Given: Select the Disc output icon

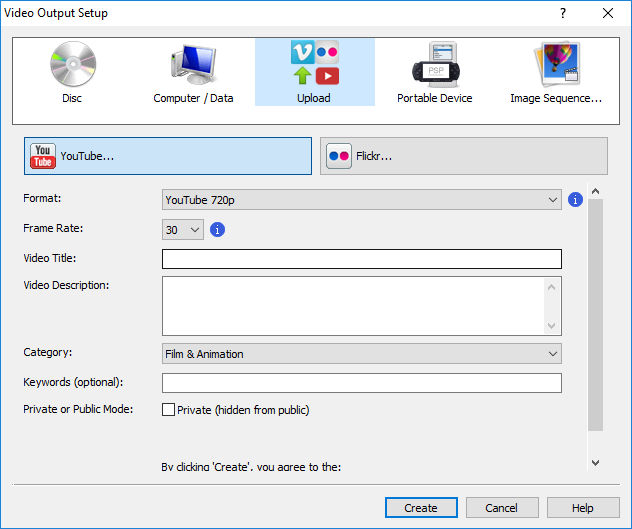Looking at the screenshot, I should 72,66.
